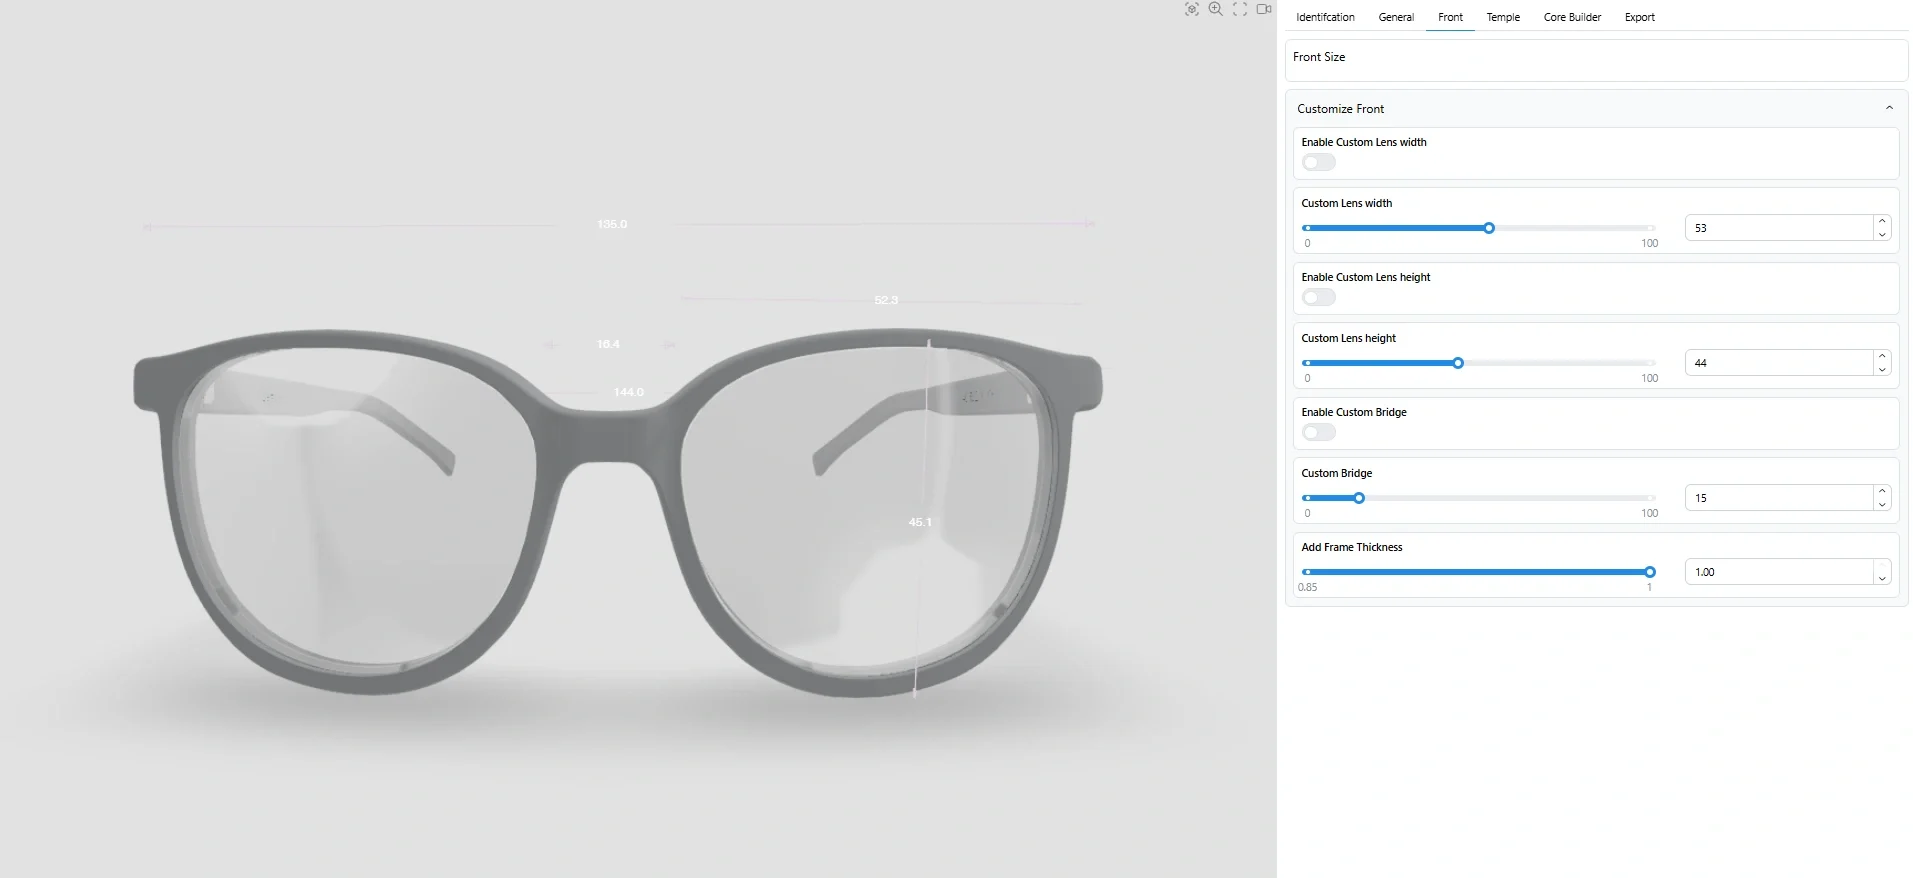Open the Temple tab
1913x878 pixels.
1503,17
